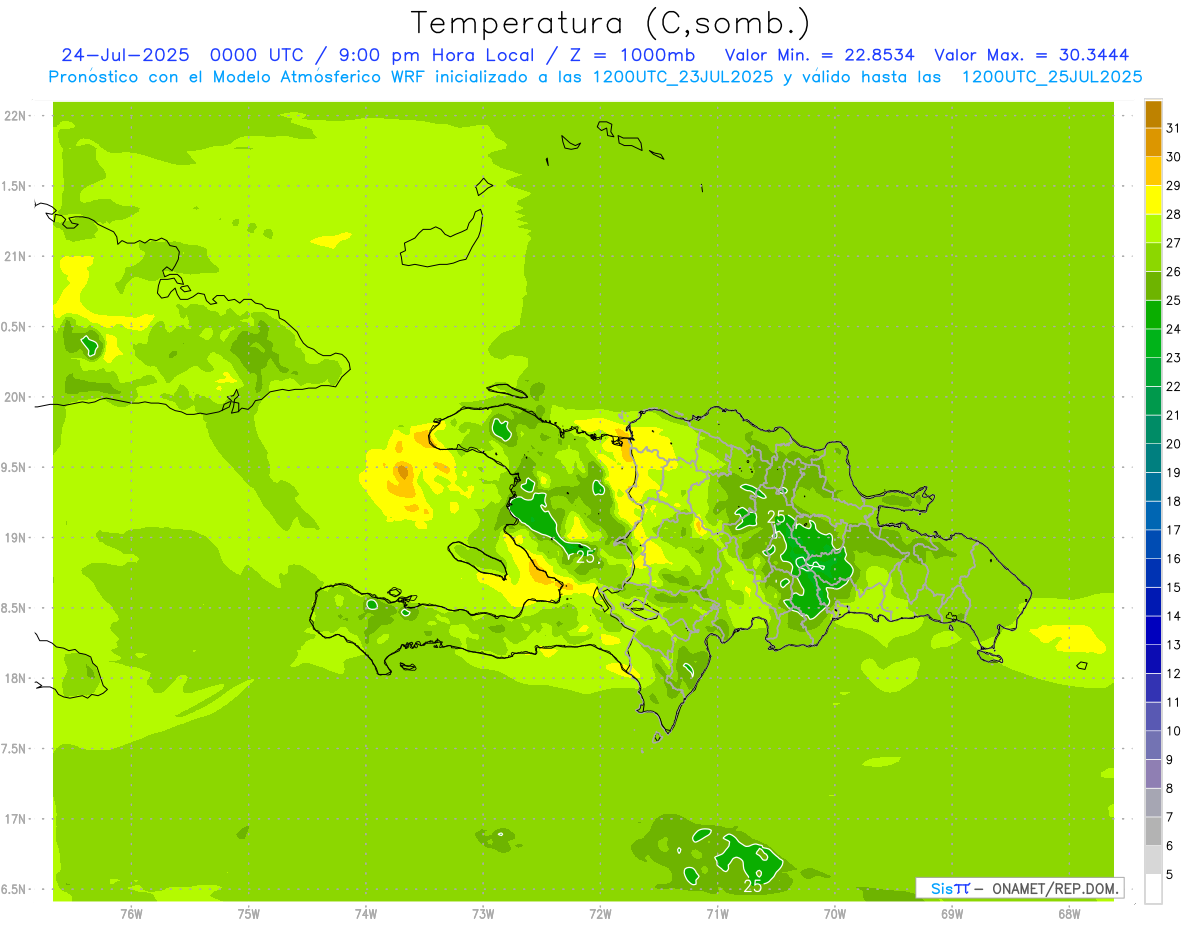Click the gray color bar segment between 6 and 7

[1153, 831]
